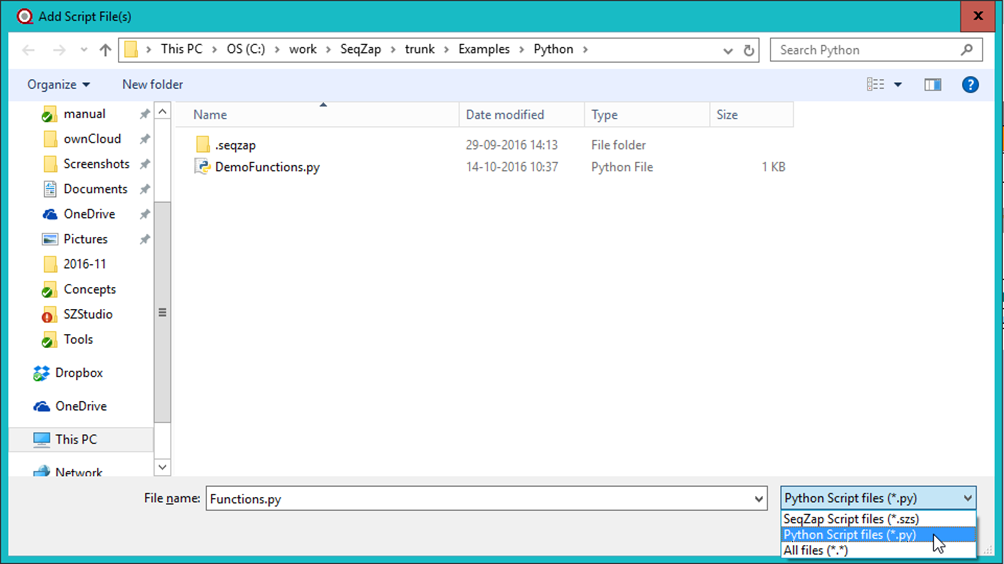Screen dimensions: 1004x564
Task: Expand File name history dropdown
Action: (x=758, y=499)
